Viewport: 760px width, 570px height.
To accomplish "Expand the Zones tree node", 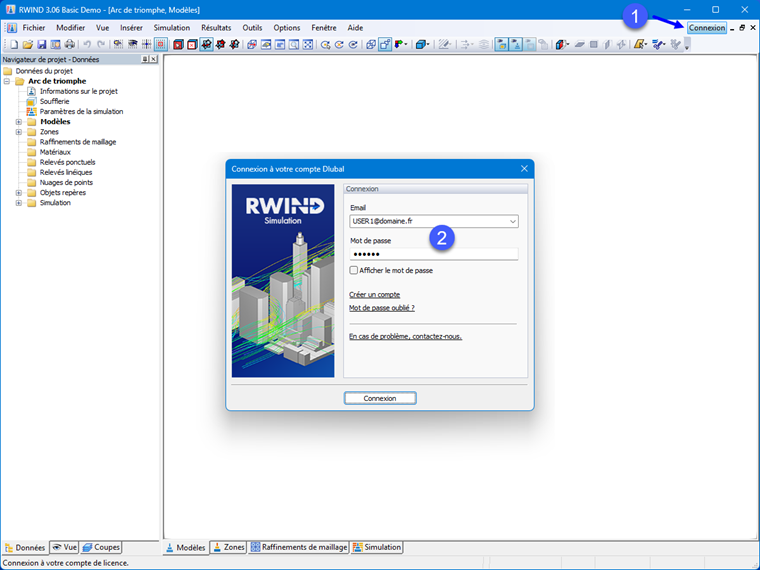I will point(18,132).
